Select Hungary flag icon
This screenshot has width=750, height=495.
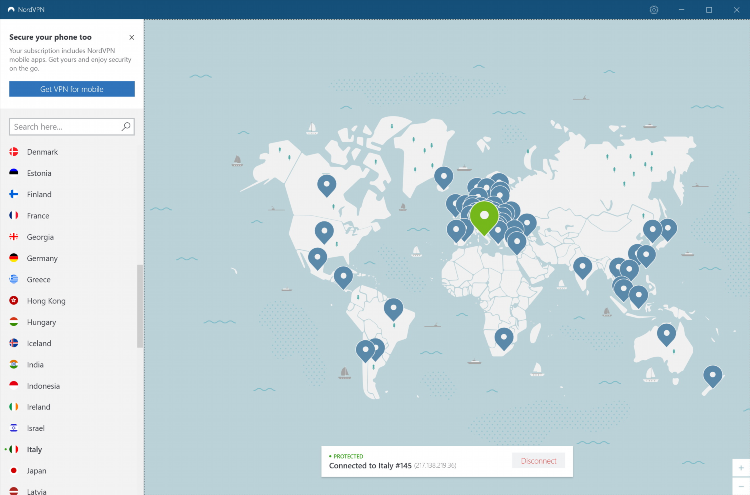point(14,322)
